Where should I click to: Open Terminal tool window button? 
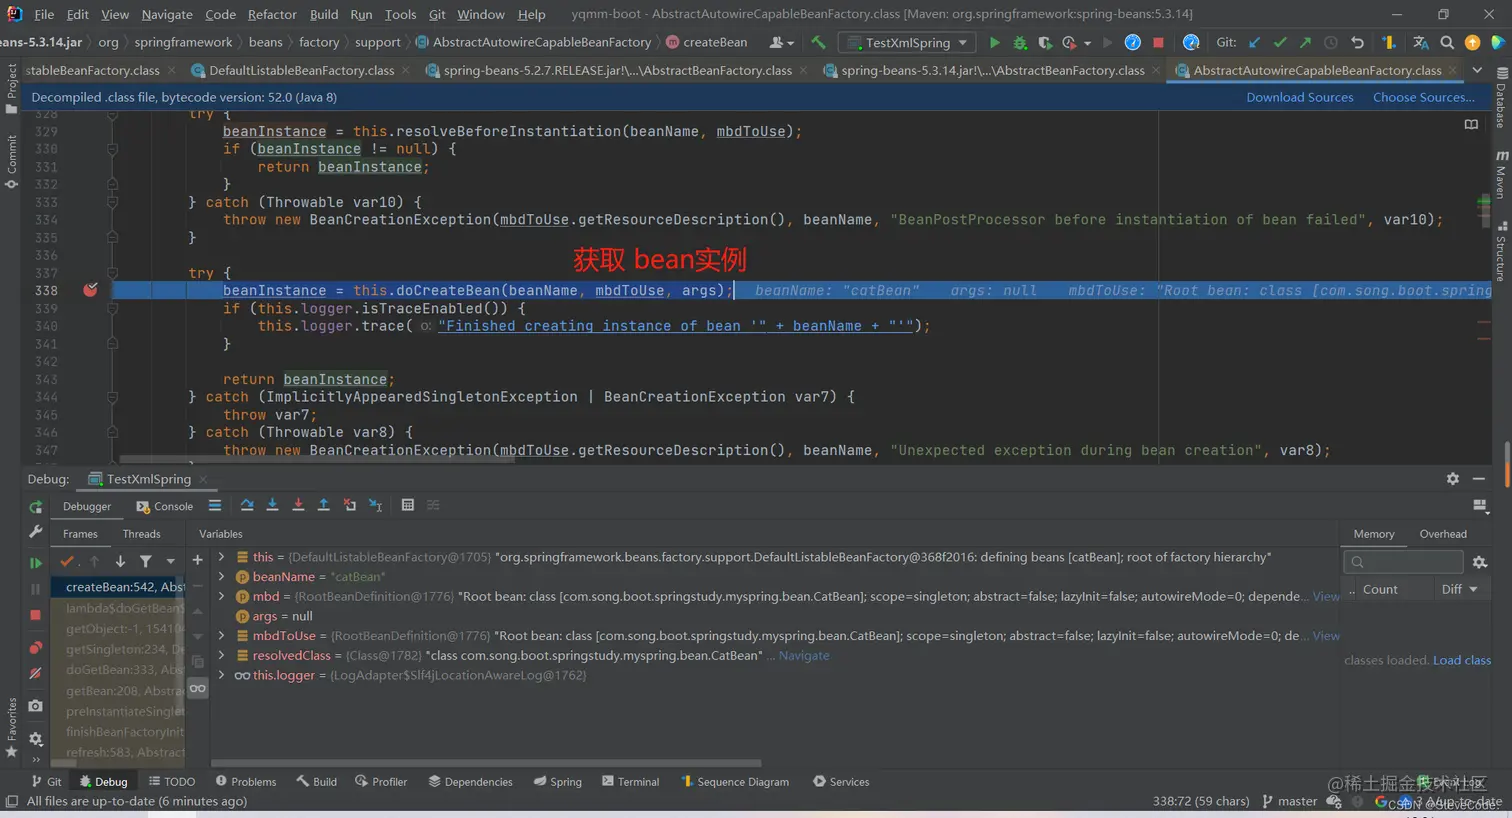630,782
